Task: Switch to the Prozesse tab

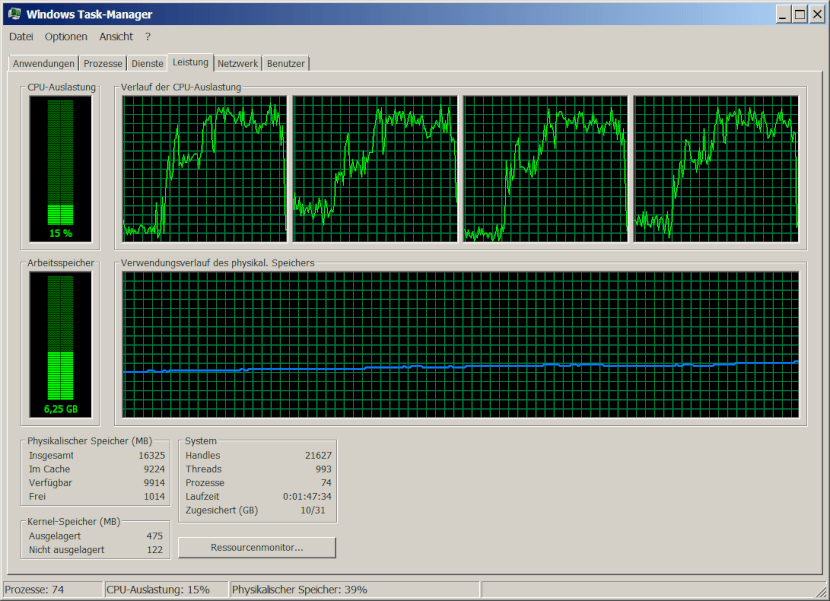Action: [x=103, y=64]
